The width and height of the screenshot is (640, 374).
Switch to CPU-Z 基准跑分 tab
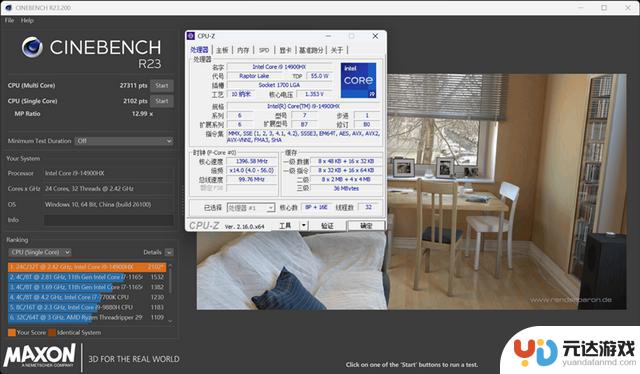[x=311, y=50]
